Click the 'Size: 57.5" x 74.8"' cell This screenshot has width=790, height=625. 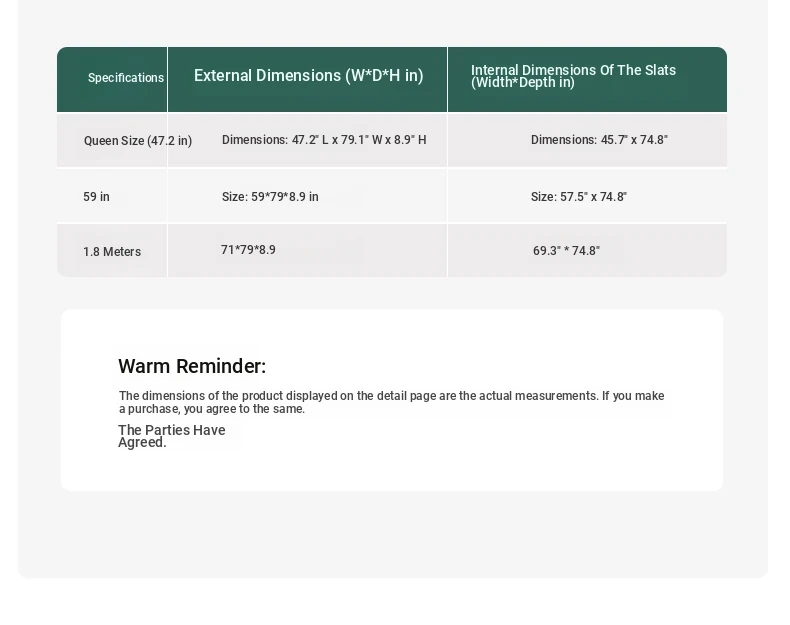578,197
